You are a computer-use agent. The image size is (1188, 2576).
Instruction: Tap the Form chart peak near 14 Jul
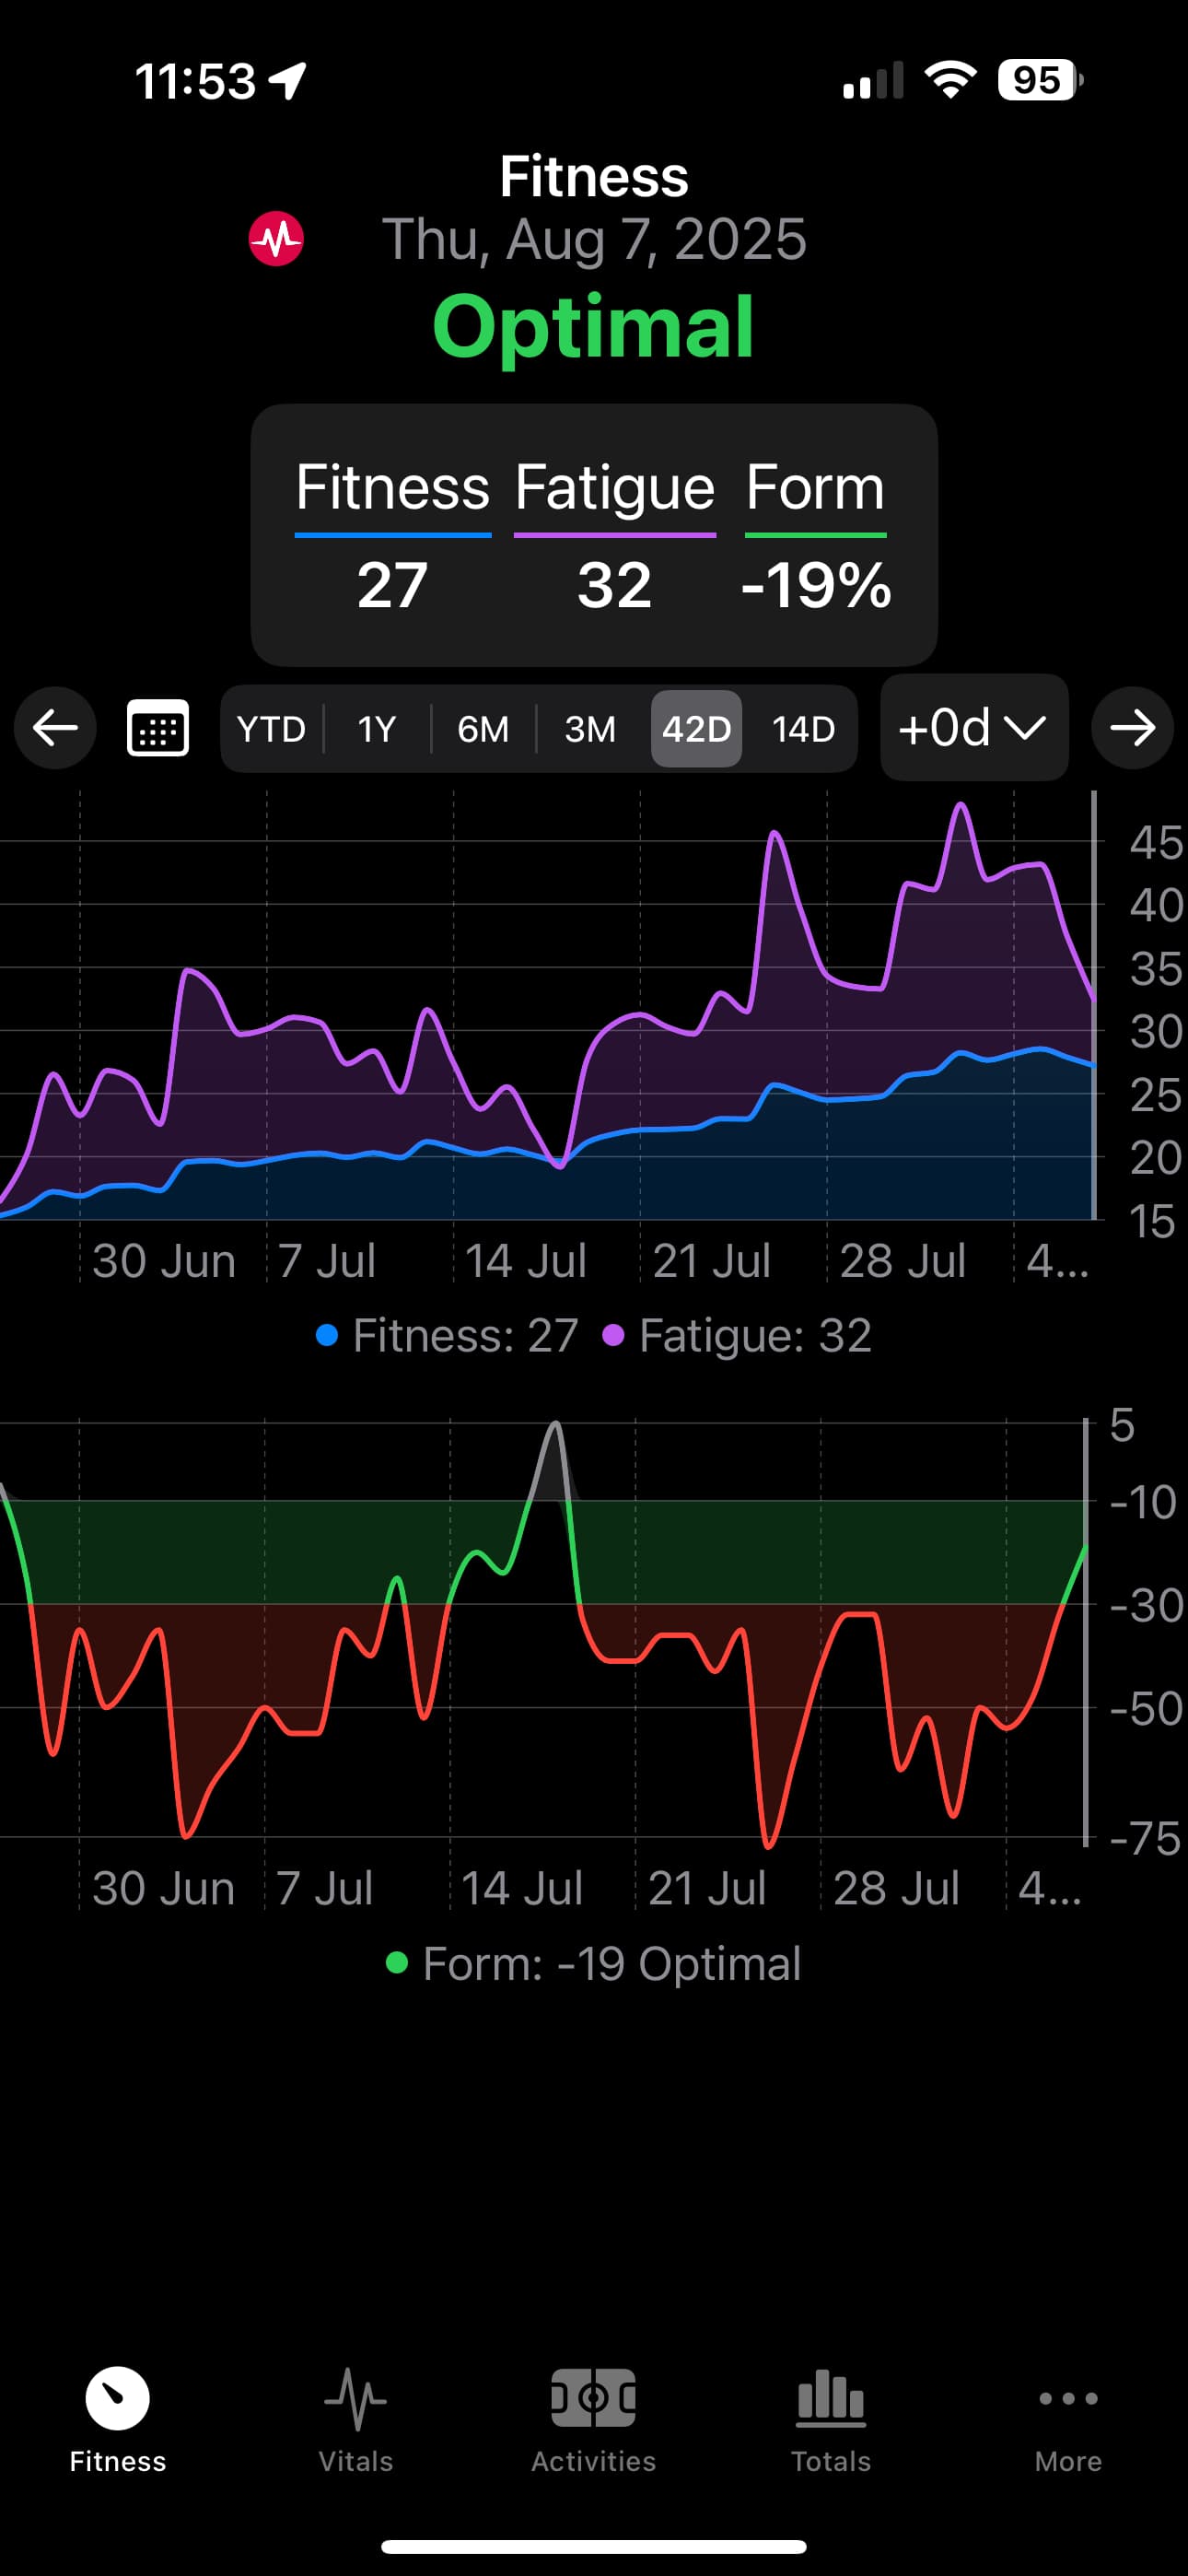point(555,1425)
